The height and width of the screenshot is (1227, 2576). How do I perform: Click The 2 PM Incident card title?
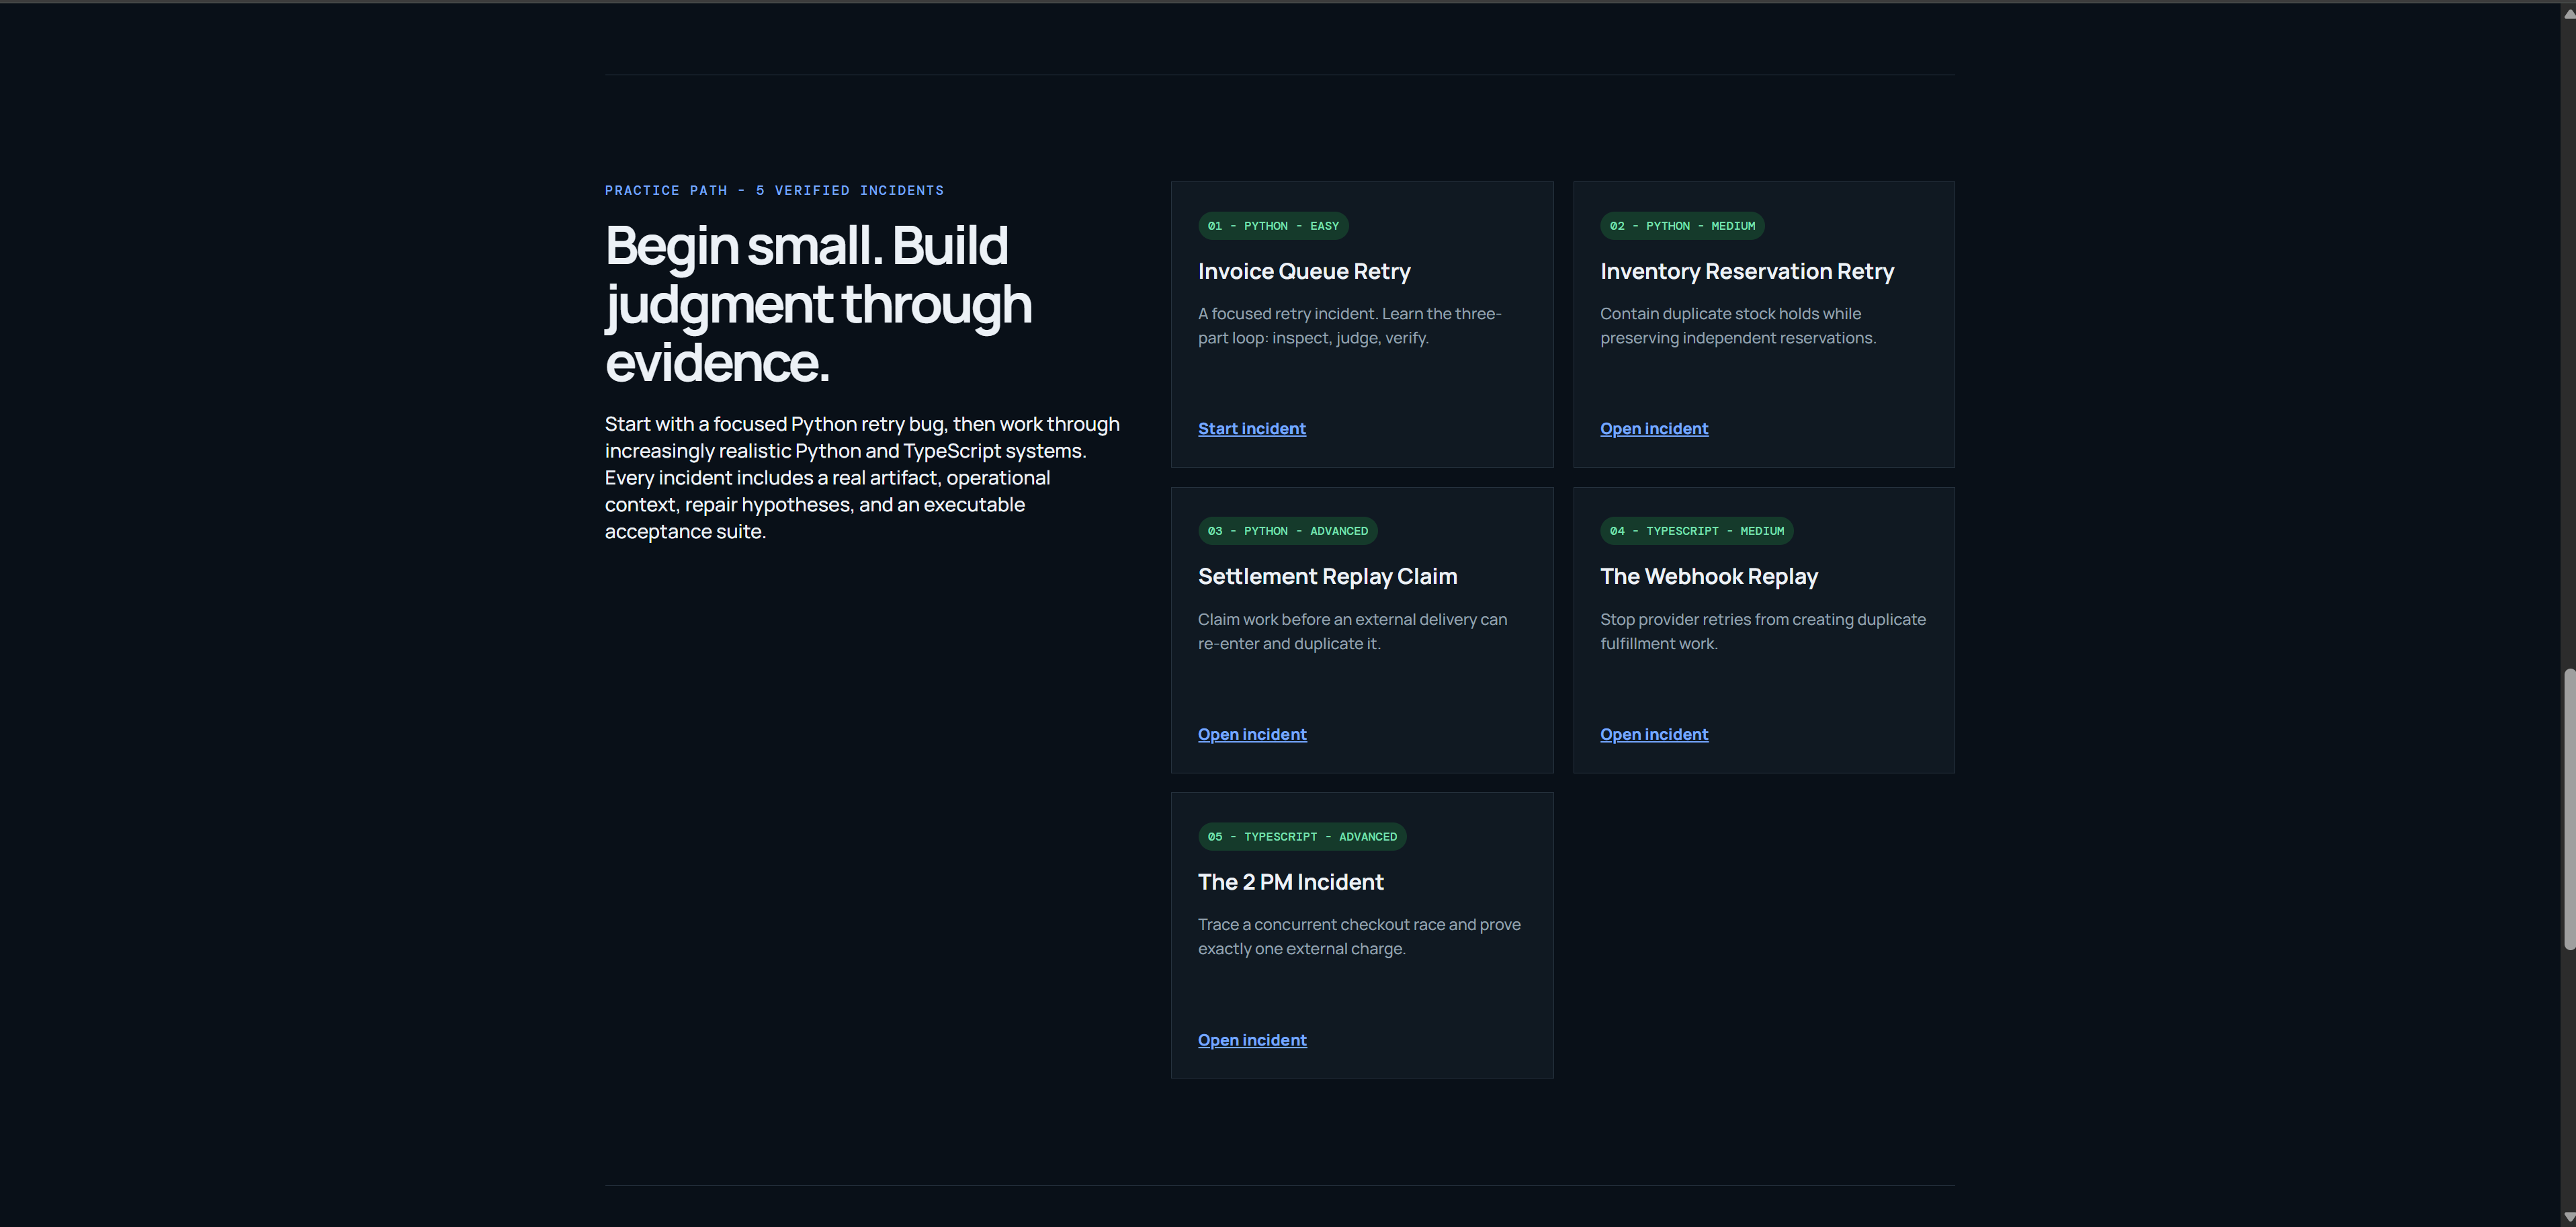[x=1290, y=882]
